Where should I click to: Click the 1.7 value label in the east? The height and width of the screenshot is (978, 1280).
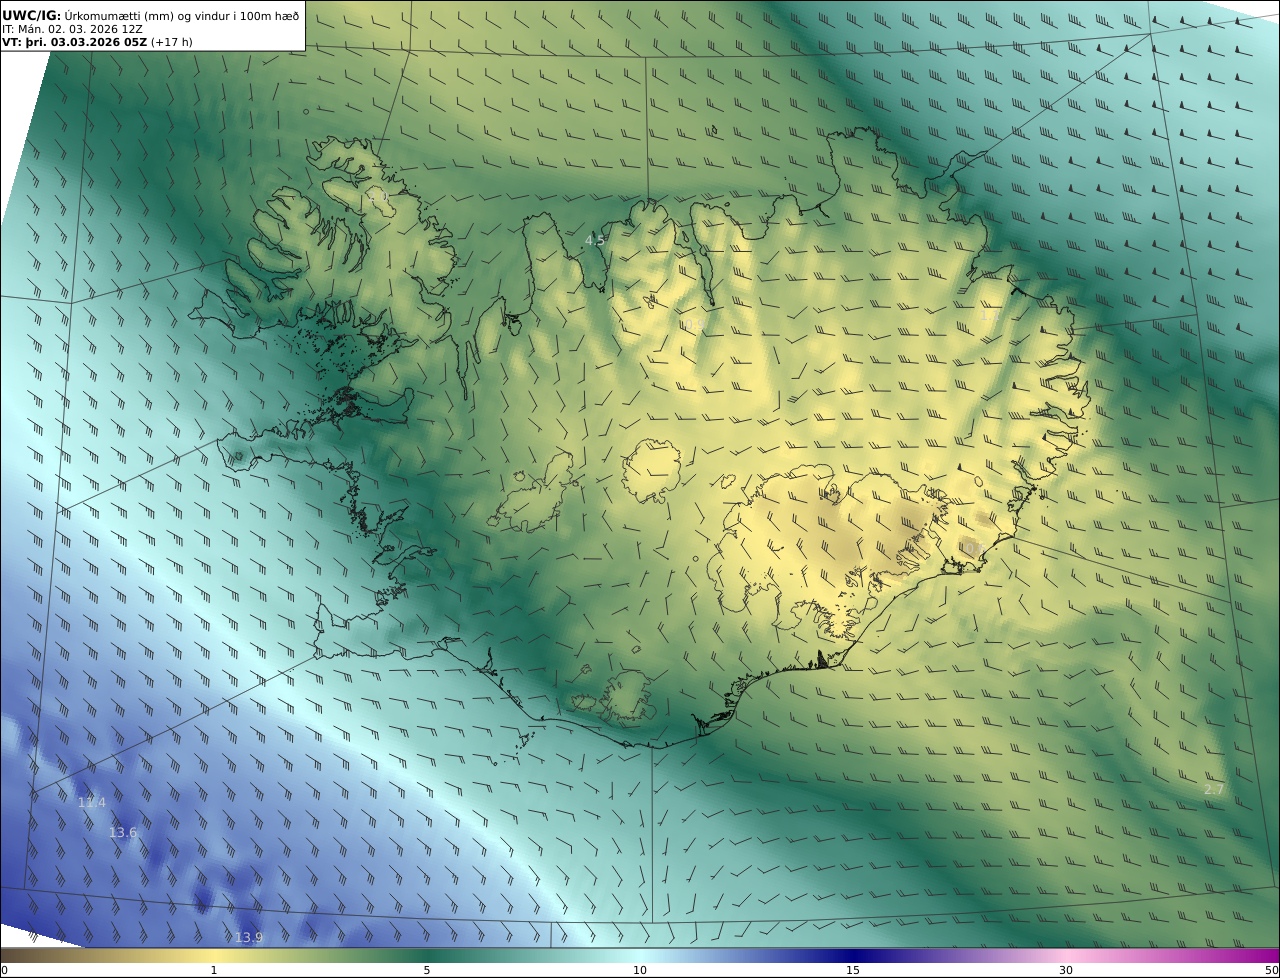click(x=990, y=316)
